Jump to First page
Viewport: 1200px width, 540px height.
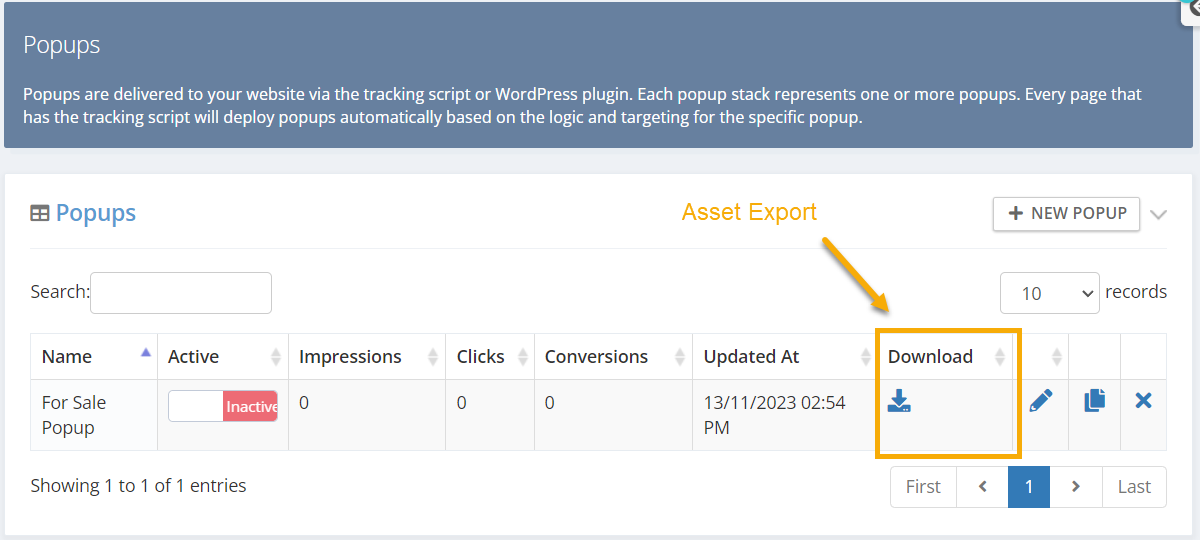point(923,487)
